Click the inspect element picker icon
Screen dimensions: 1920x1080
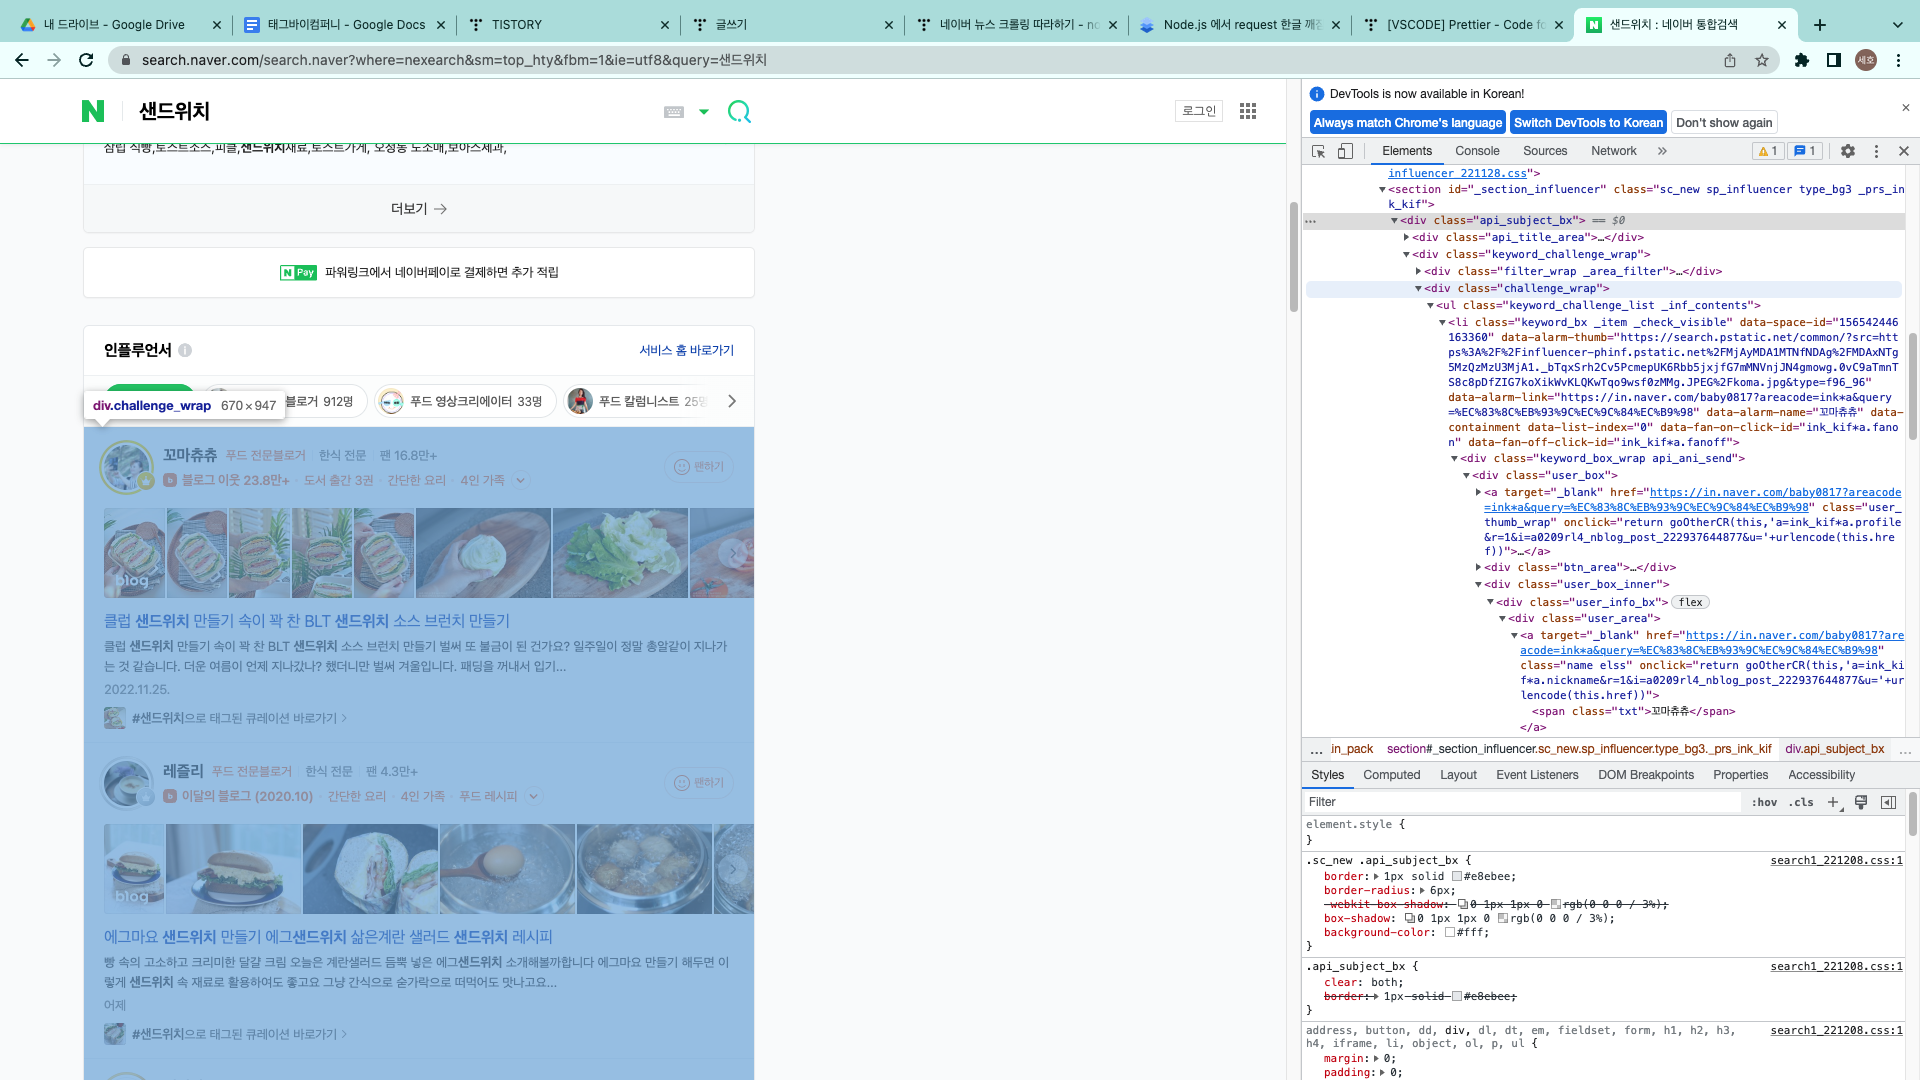[1318, 151]
